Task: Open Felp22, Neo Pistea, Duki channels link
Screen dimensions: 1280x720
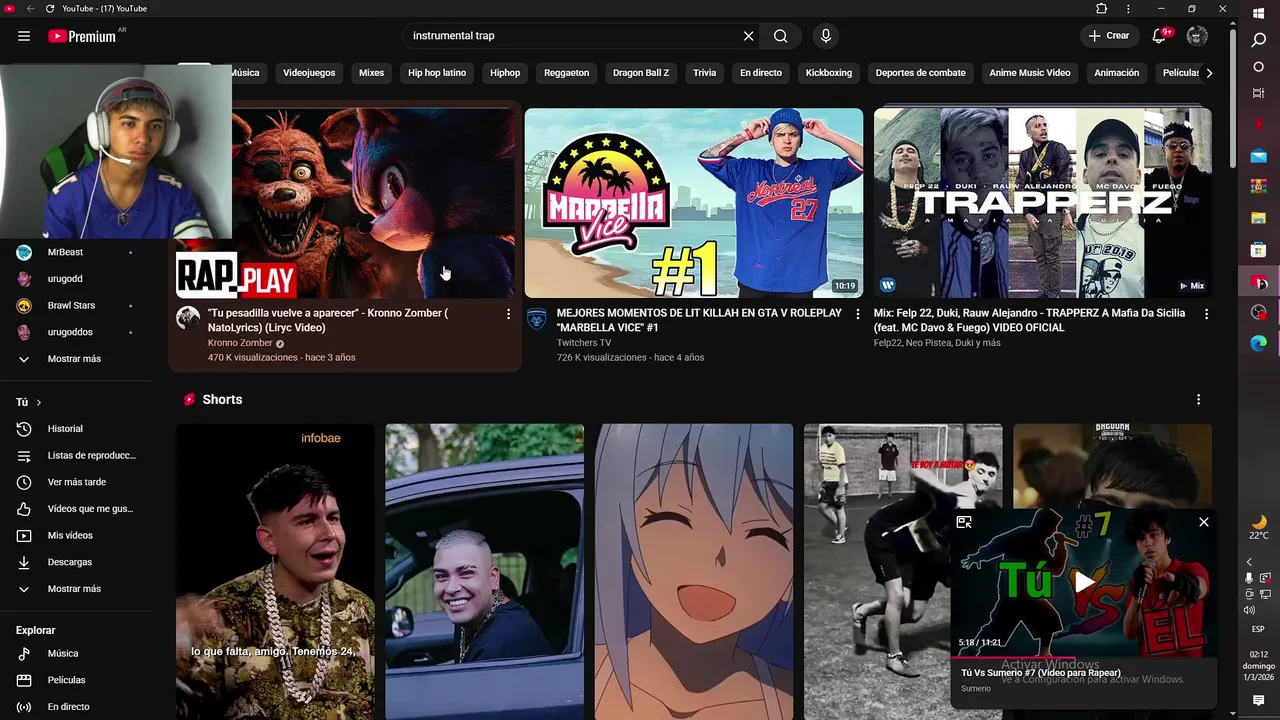Action: click(937, 343)
